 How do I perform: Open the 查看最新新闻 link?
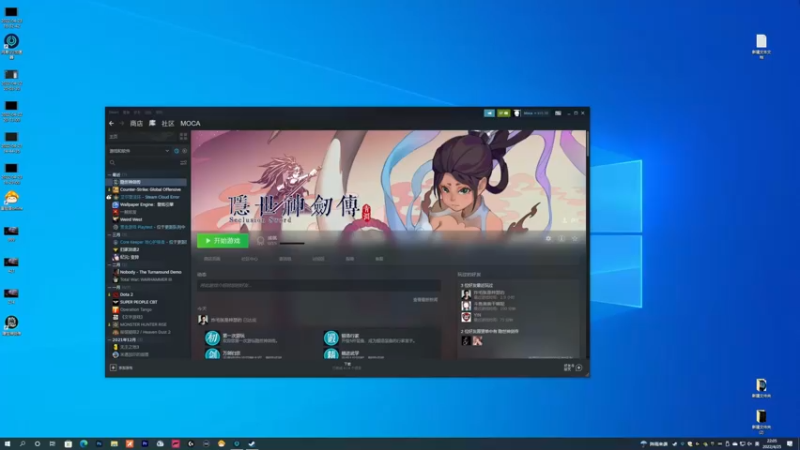click(x=425, y=299)
